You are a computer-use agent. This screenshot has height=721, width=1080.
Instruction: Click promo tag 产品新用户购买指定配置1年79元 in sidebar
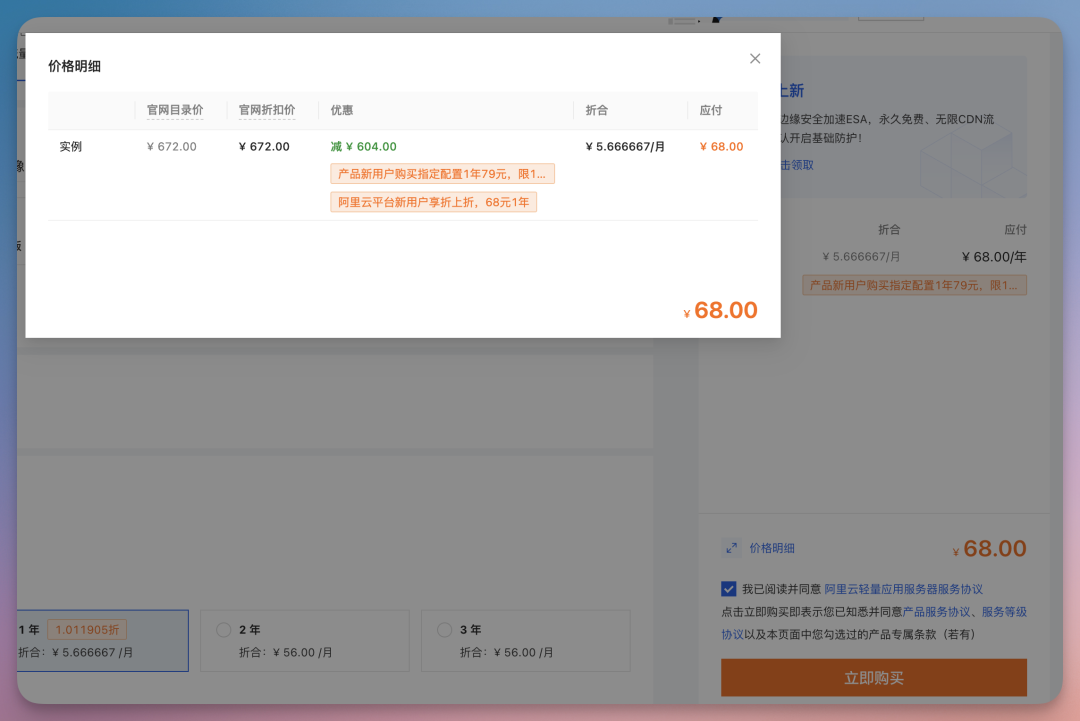914,285
